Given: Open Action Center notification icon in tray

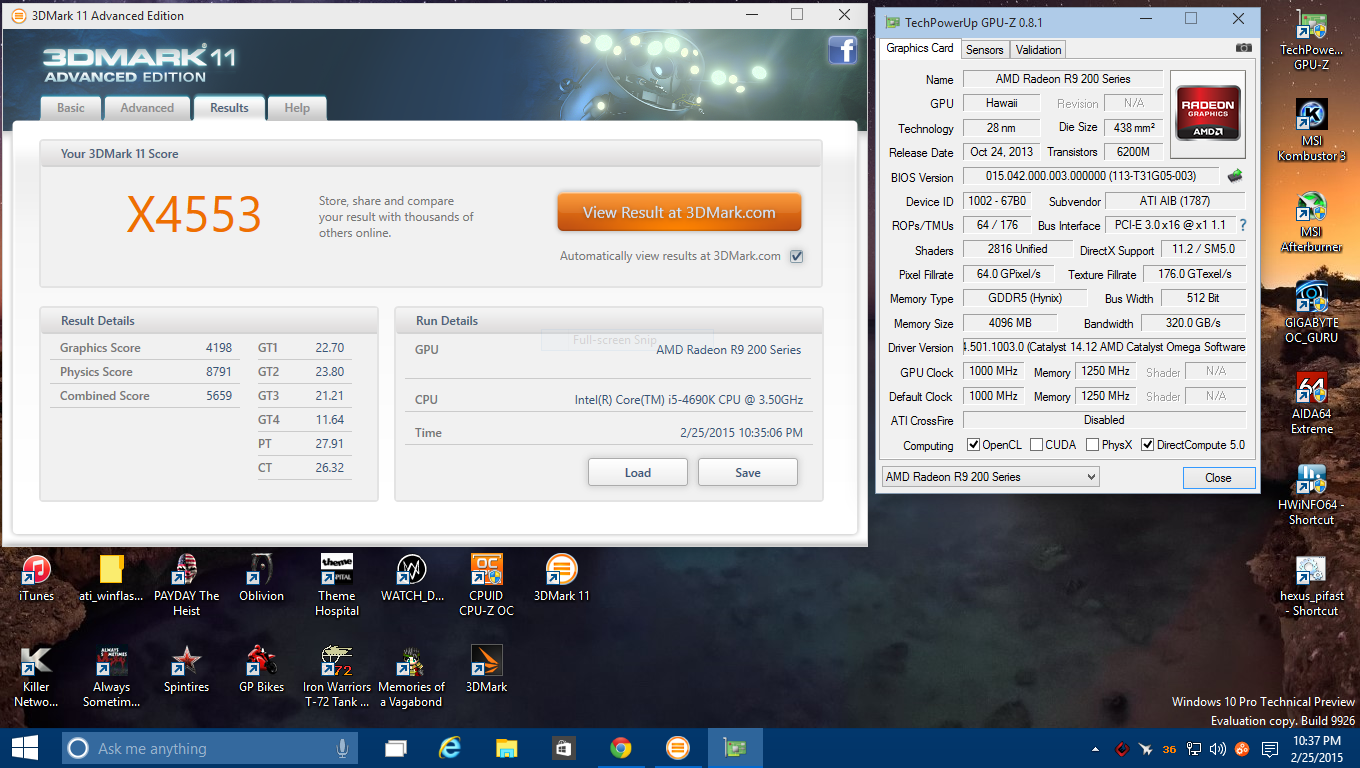Looking at the screenshot, I should coord(1270,749).
